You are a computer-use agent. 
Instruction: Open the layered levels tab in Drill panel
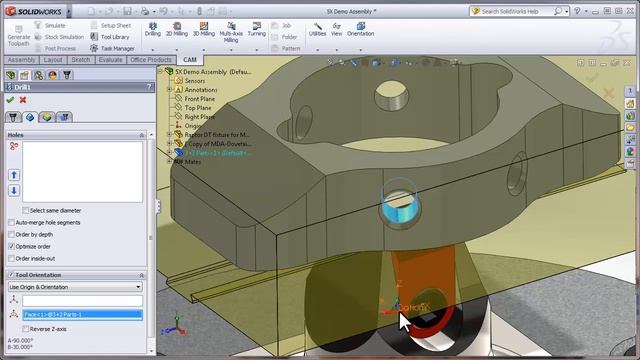(x=47, y=117)
